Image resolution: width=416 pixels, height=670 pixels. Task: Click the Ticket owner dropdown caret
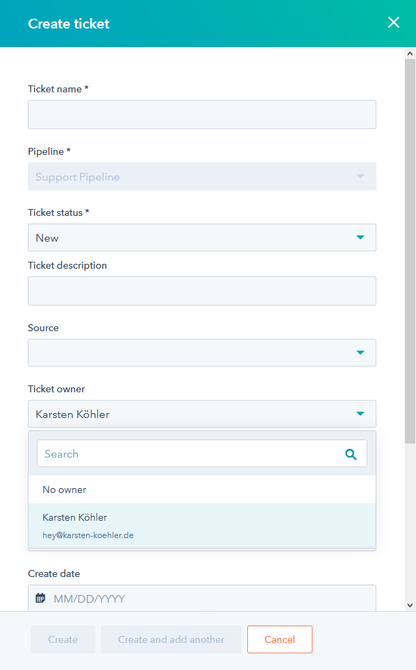click(360, 414)
